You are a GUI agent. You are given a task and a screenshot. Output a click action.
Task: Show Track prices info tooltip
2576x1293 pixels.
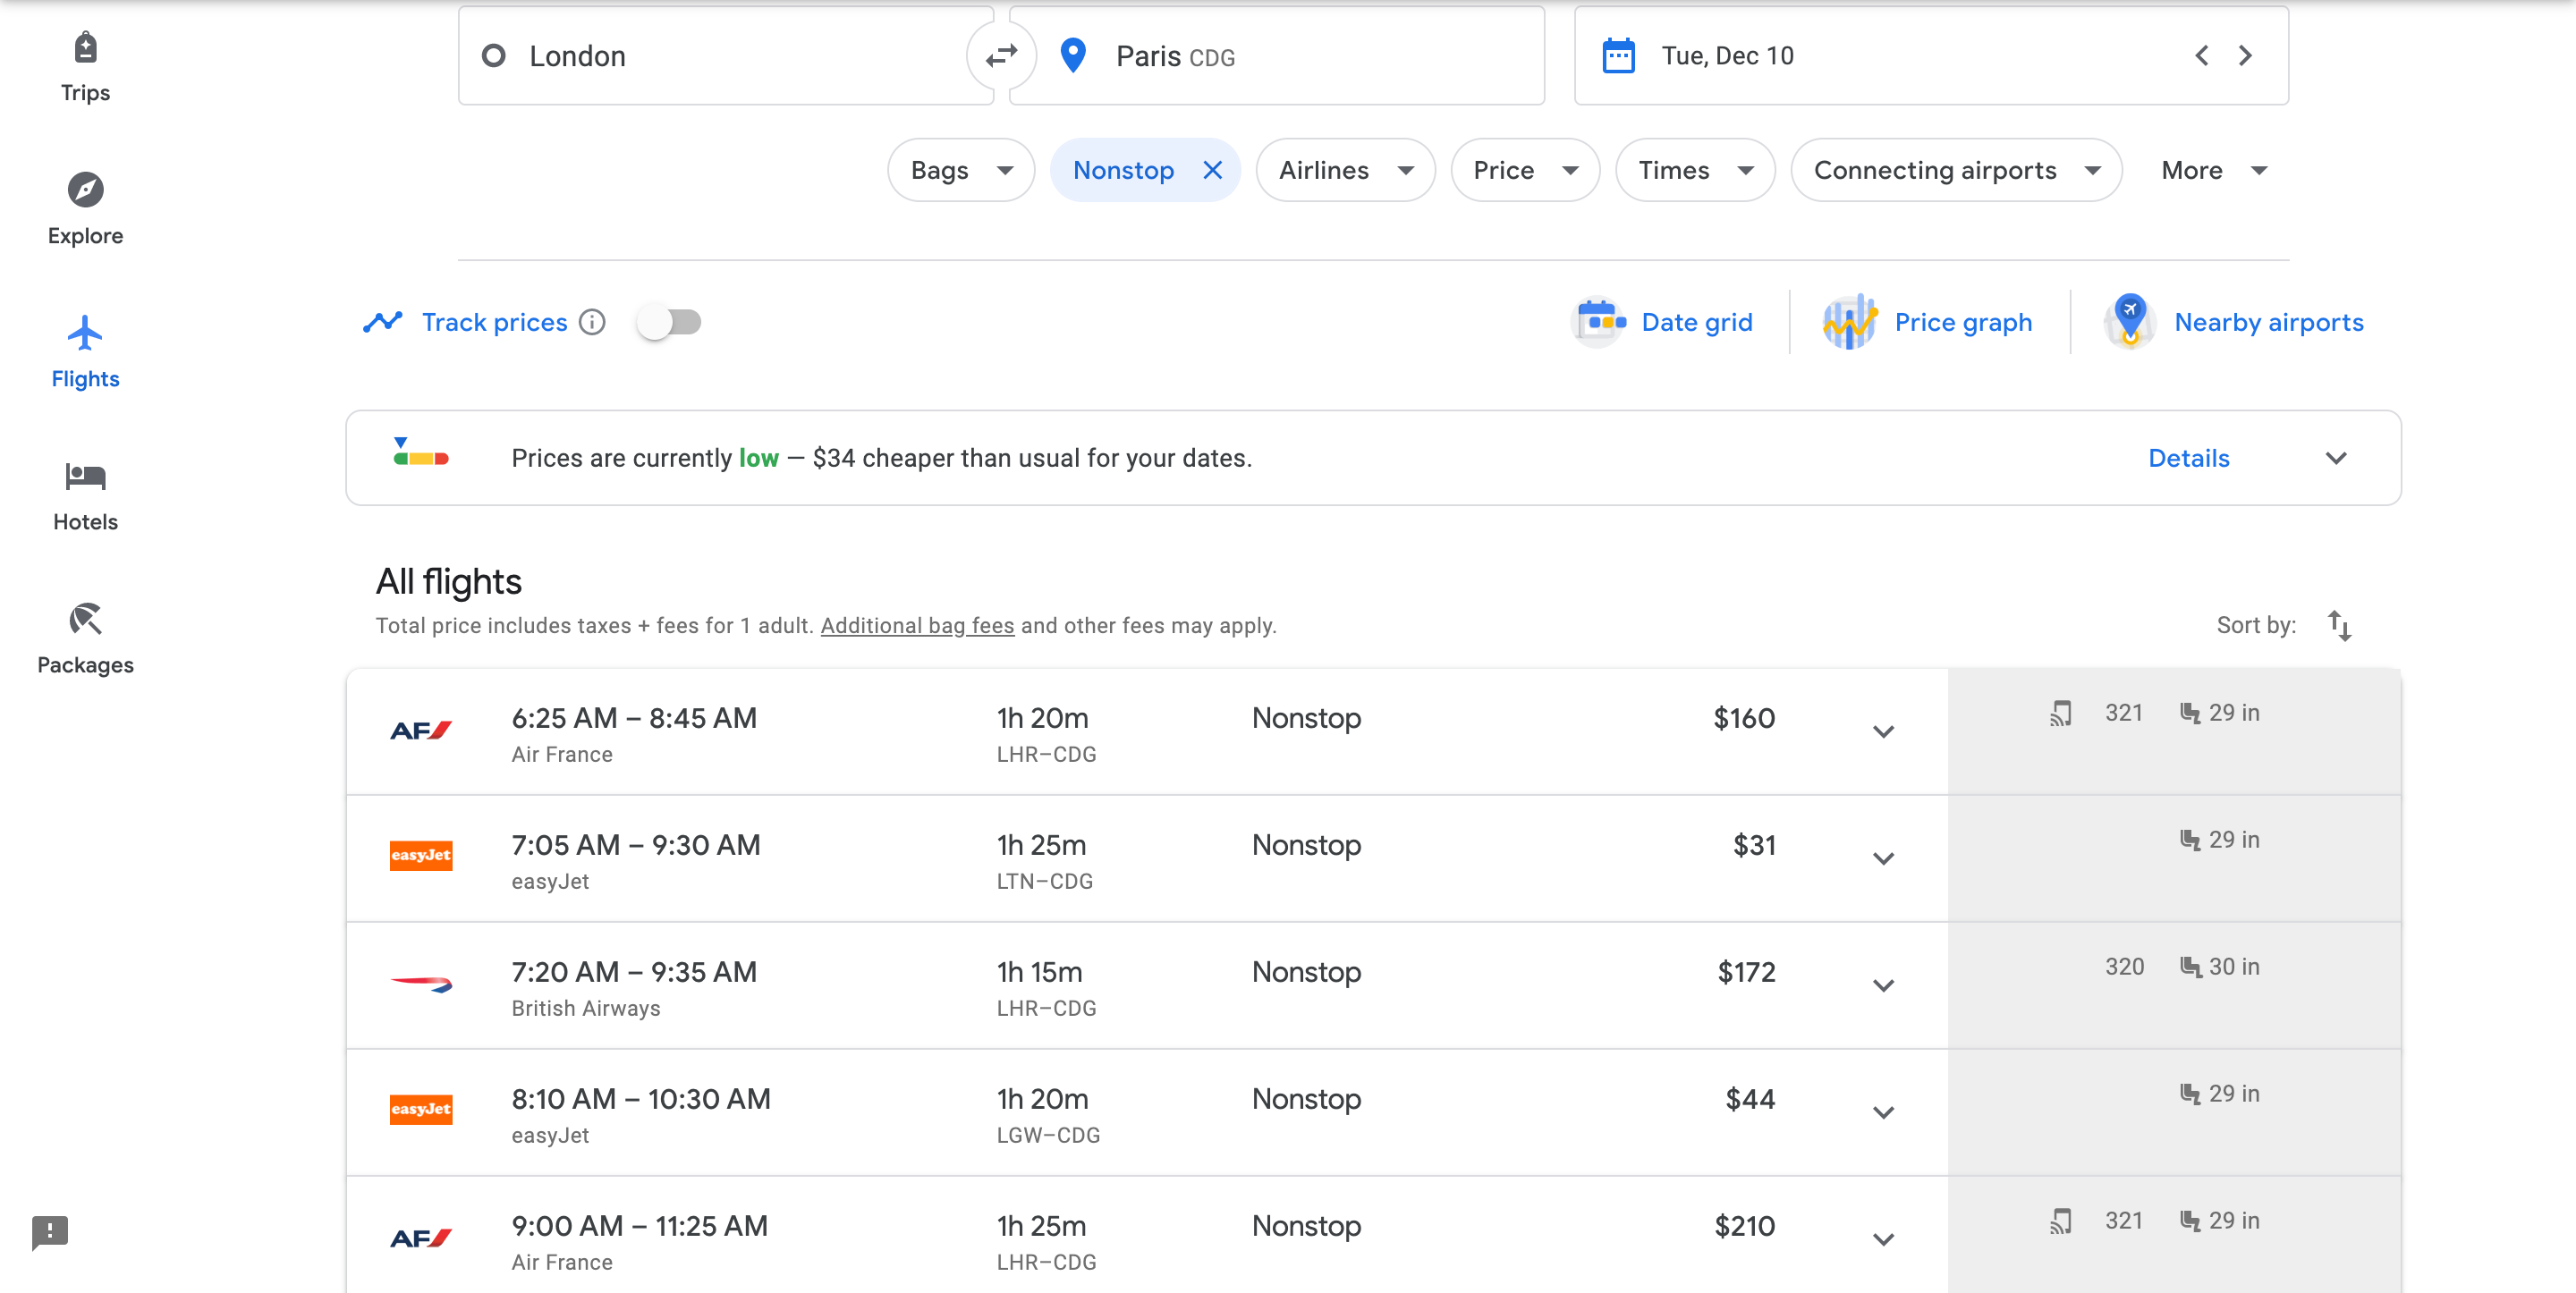[x=592, y=322]
